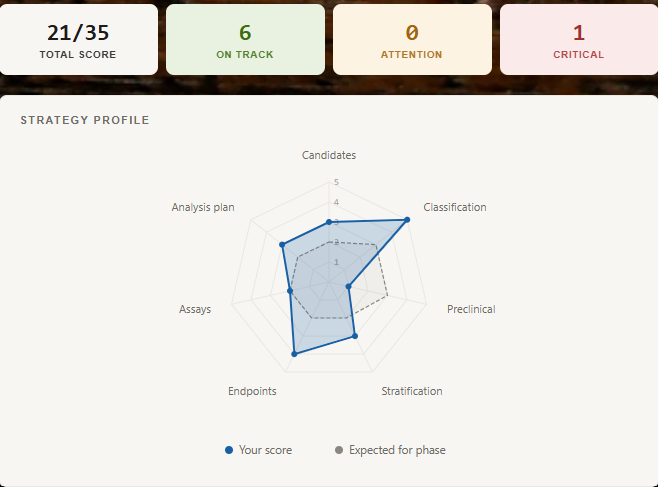Click the Candidates axis label
Viewport: 658px width, 487px height.
[x=329, y=155]
